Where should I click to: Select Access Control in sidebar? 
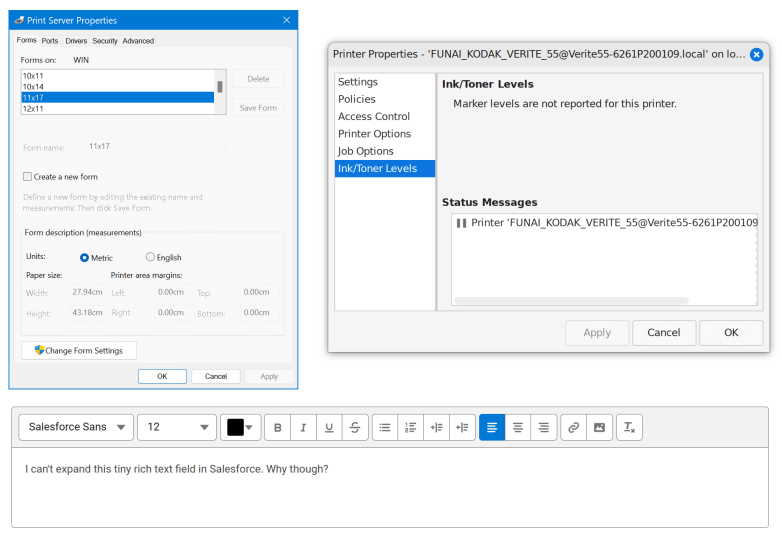click(x=385, y=117)
